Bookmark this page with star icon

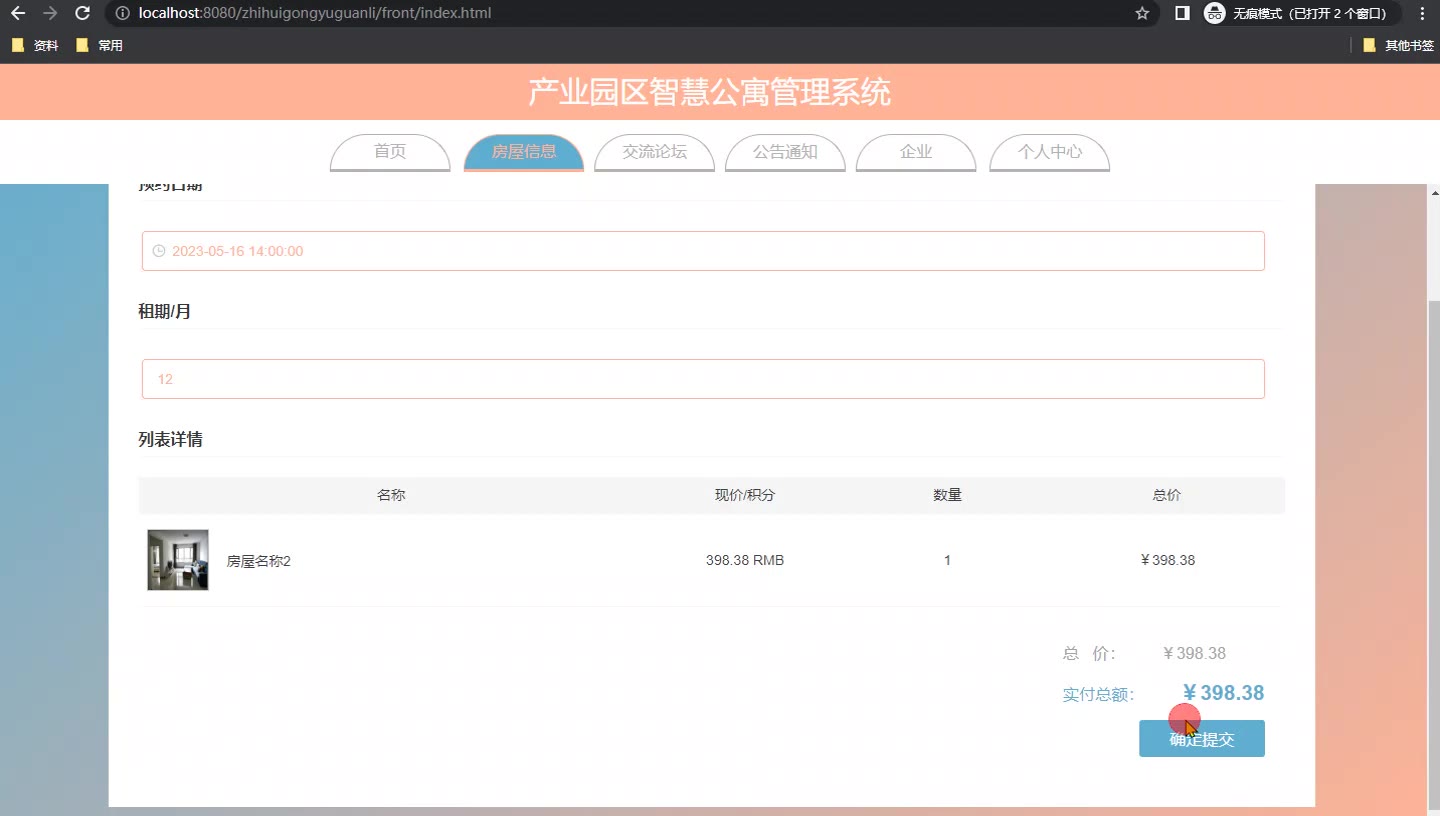tap(1142, 14)
